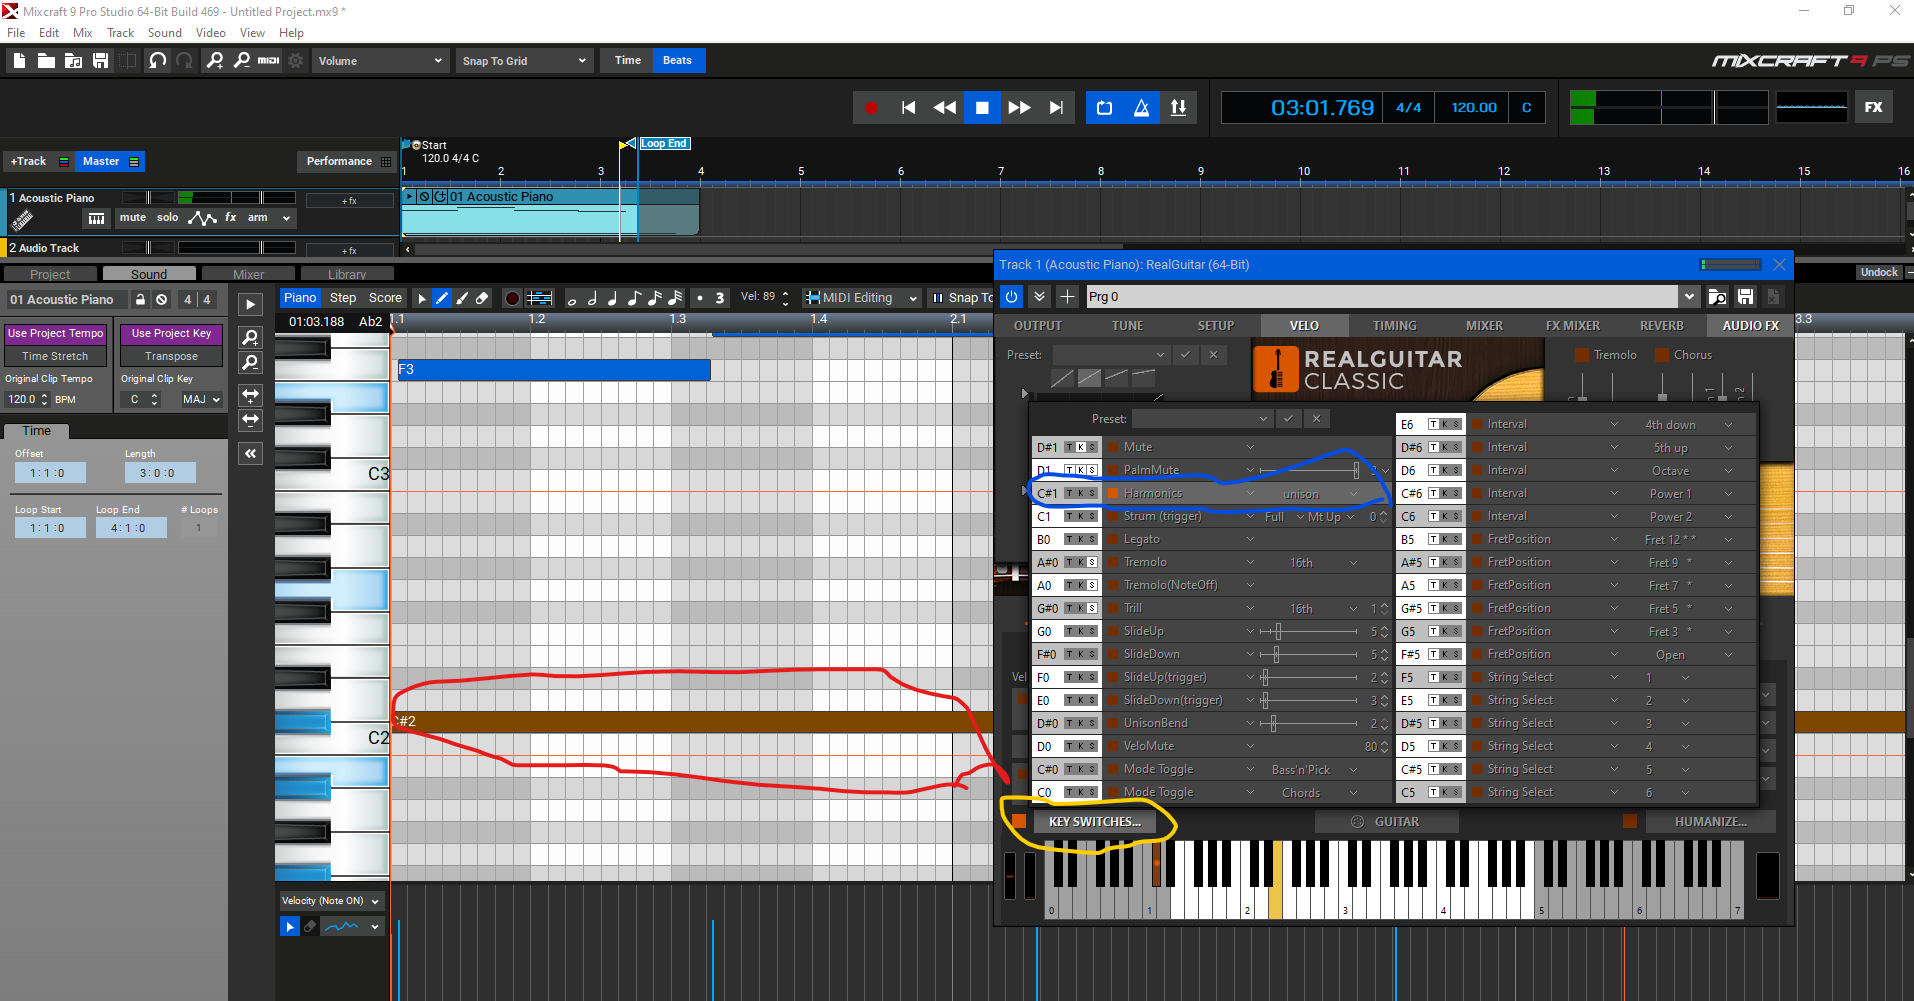Toggle dotted note option
The height and width of the screenshot is (1001, 1914).
(699, 298)
